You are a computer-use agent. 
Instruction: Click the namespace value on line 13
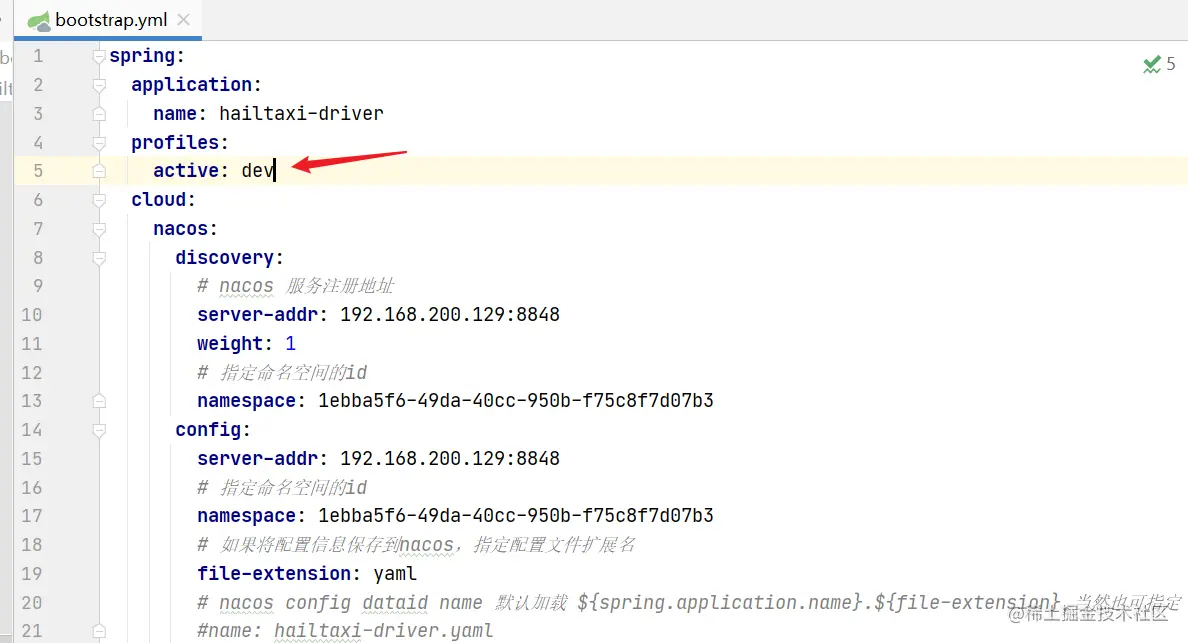tap(516, 401)
